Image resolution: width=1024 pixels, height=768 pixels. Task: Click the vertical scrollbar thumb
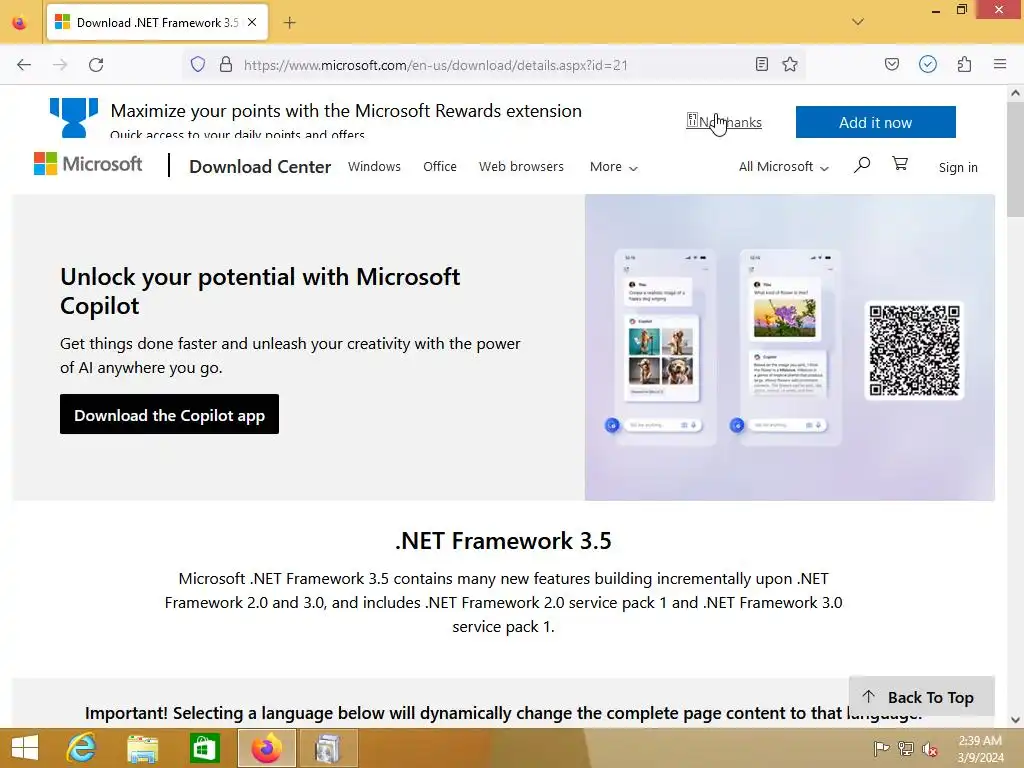[x=1015, y=160]
